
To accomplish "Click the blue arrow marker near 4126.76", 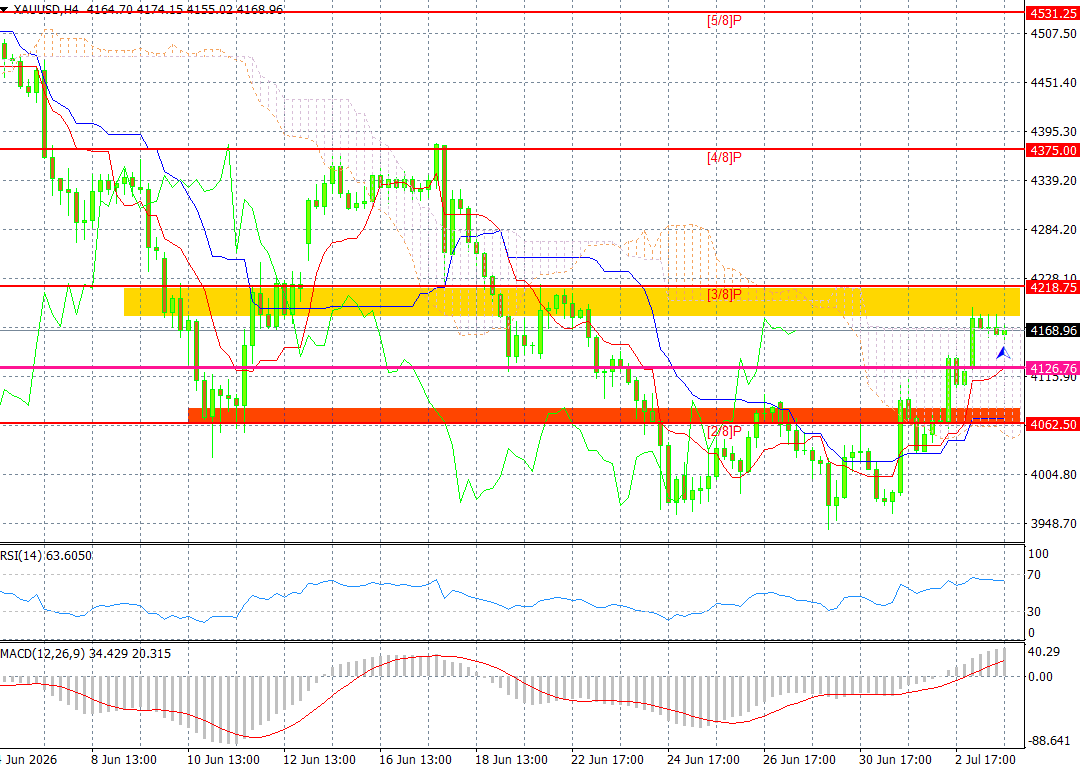I will (1004, 353).
